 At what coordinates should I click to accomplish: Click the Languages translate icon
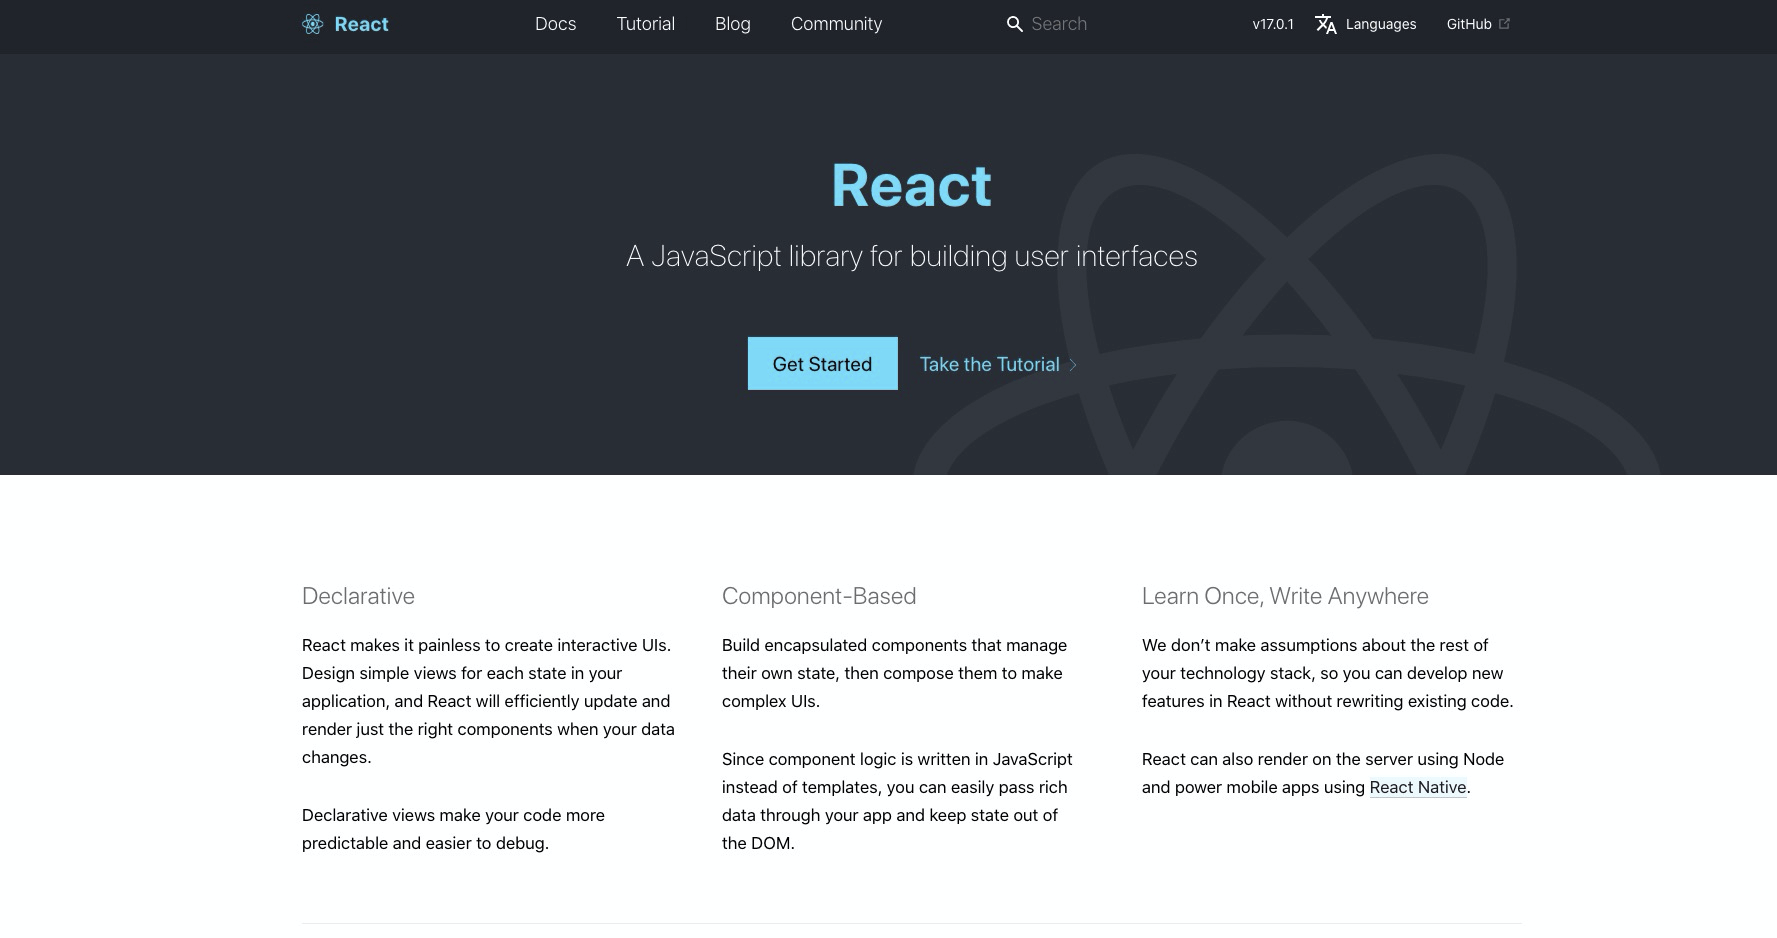pyautogui.click(x=1326, y=24)
